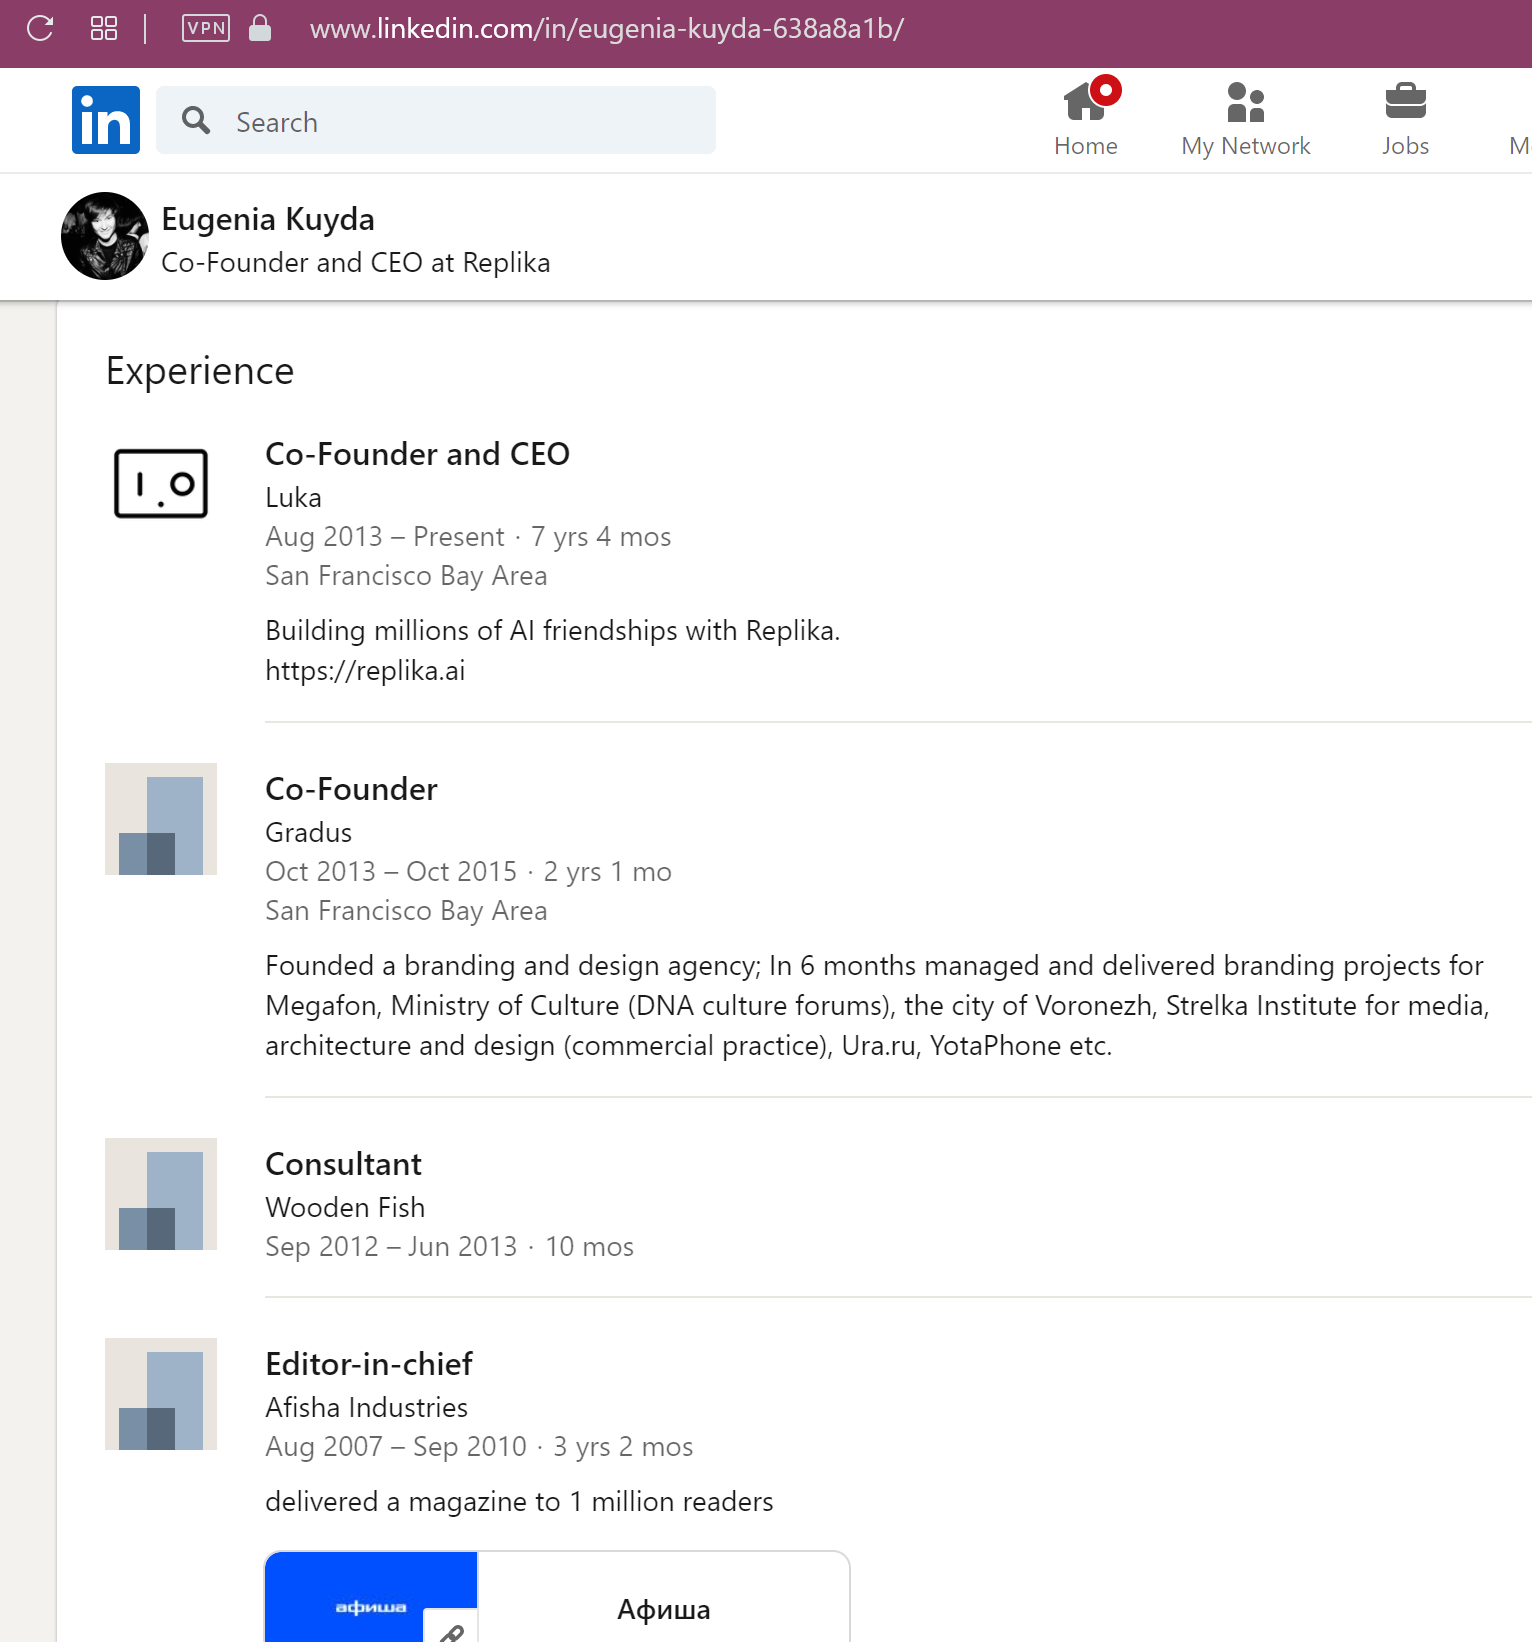Reload the page with the refresh icon
1532x1642 pixels.
pos(40,28)
